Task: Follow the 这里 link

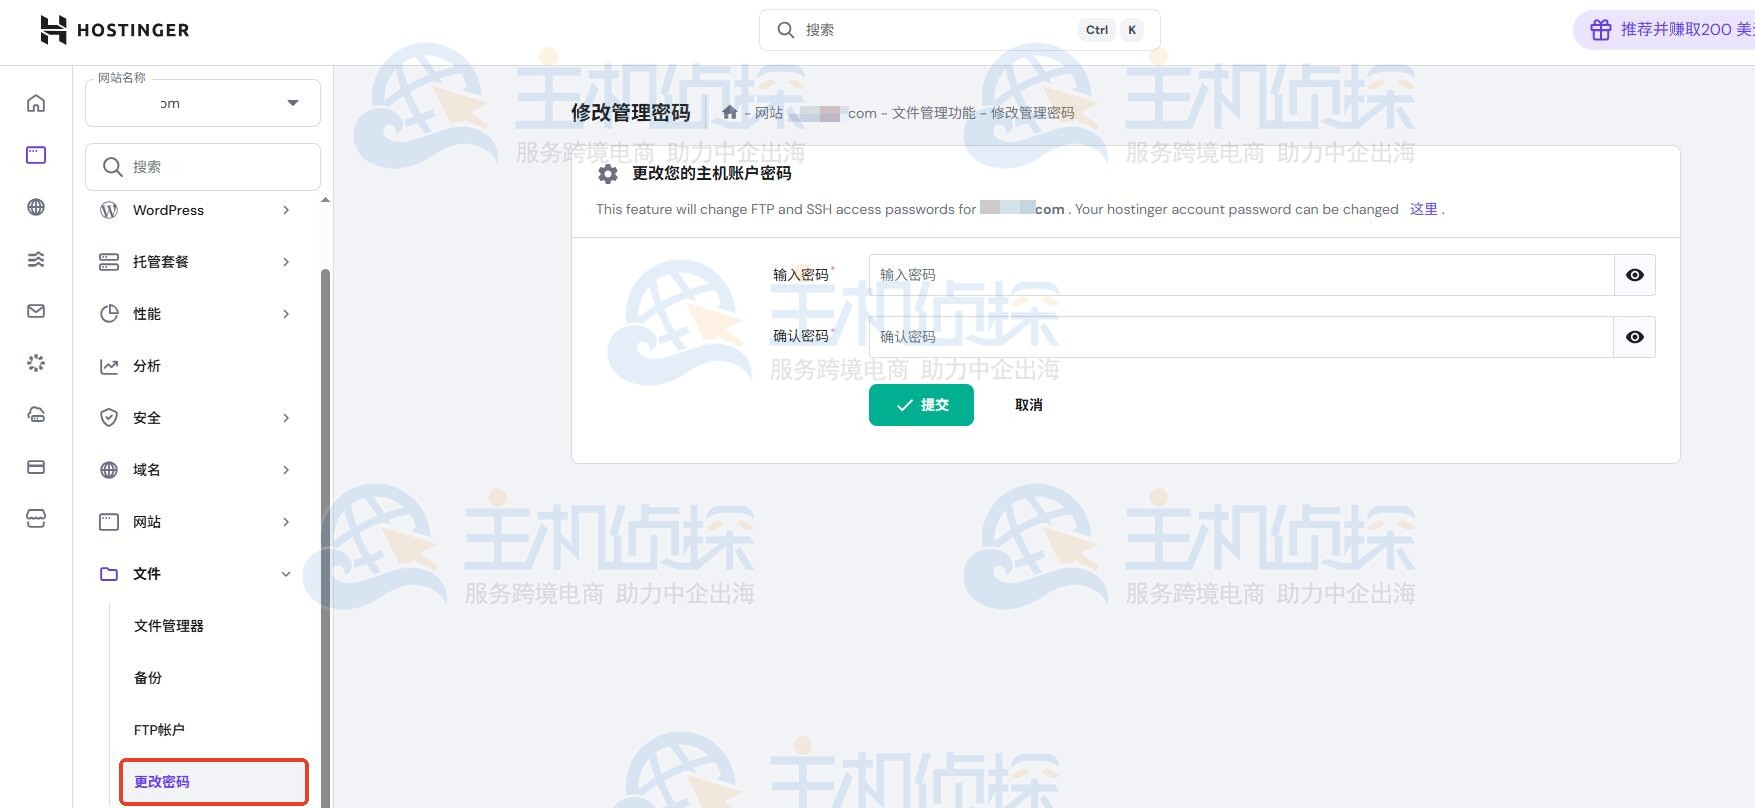Action: pyautogui.click(x=1424, y=209)
